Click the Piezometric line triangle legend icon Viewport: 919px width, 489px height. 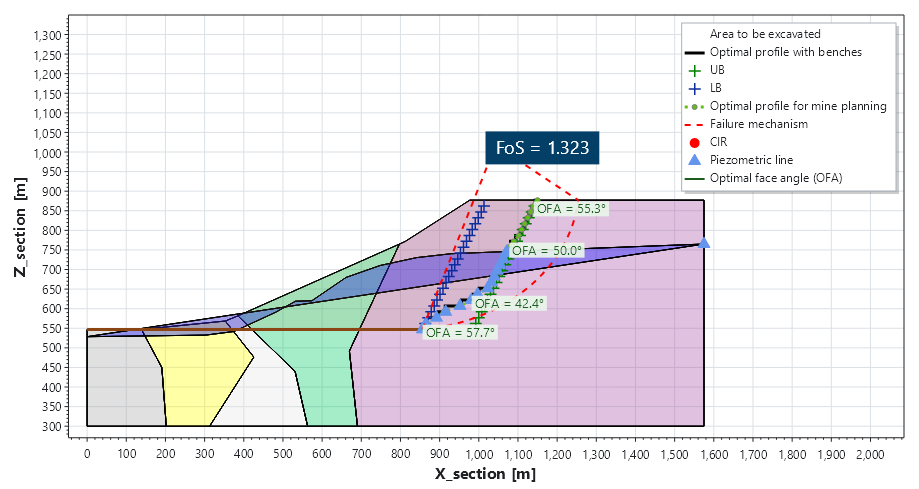coord(695,159)
